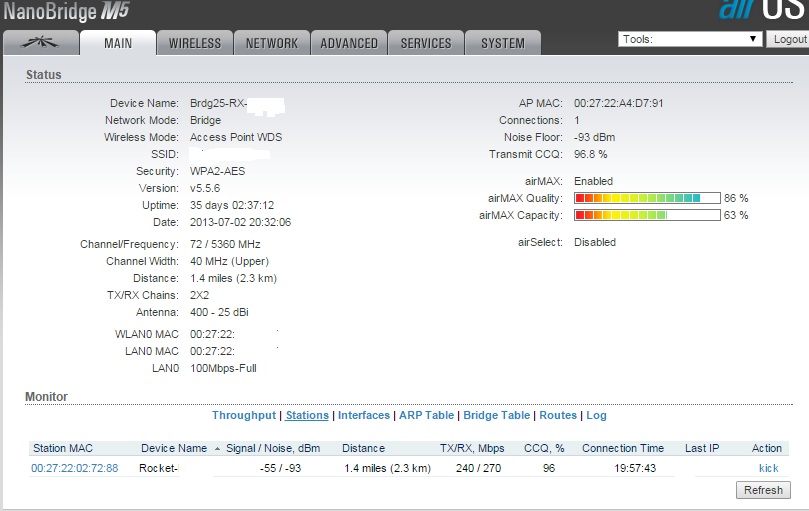Click the Uptime value 35 days 02:37:12
809x511 pixels.
click(x=232, y=205)
